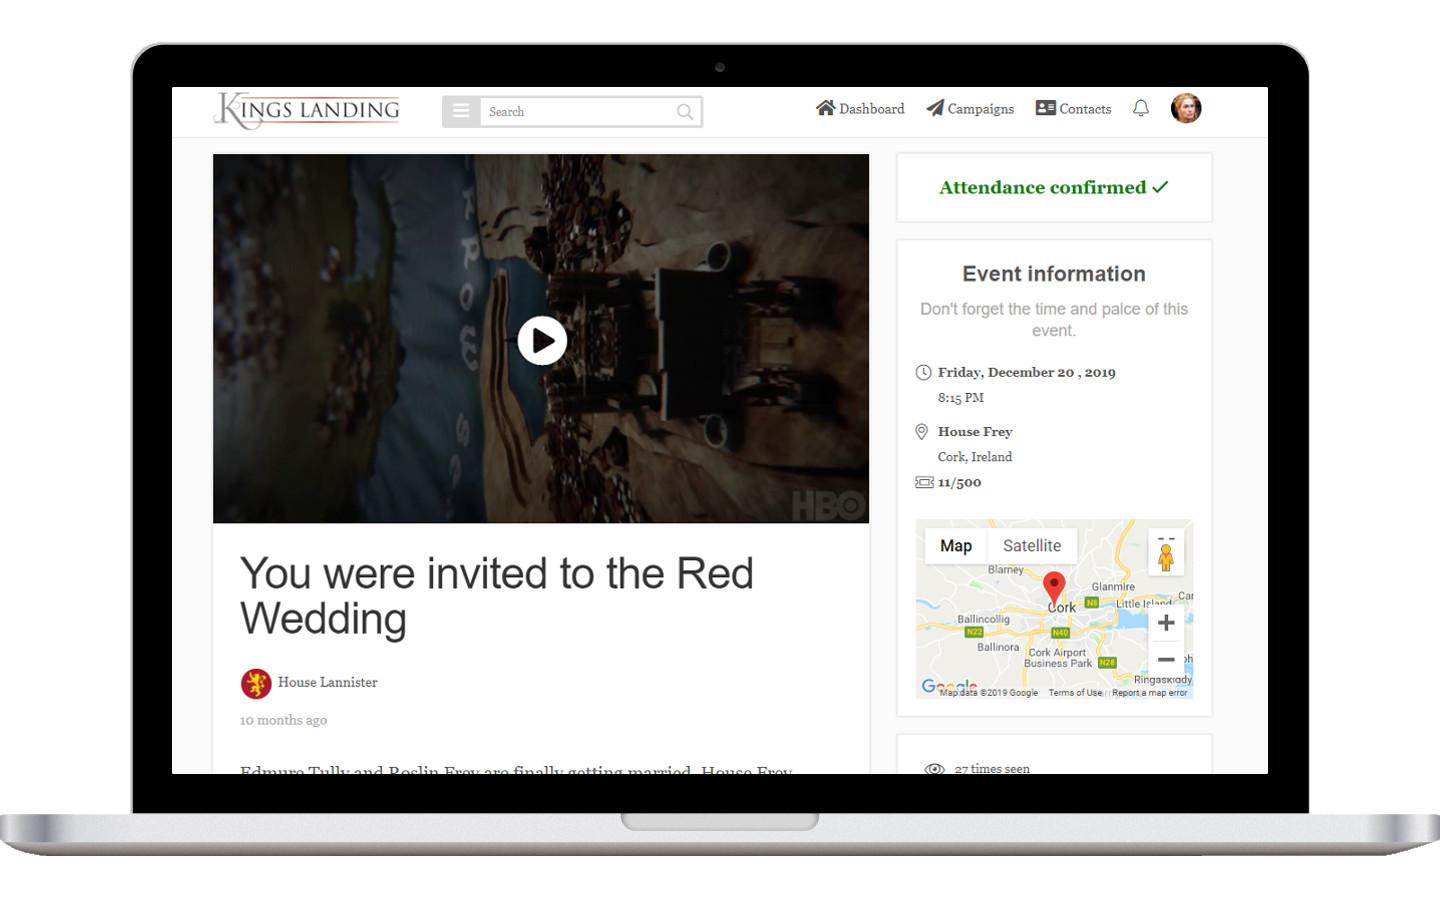This screenshot has width=1440, height=900.
Task: Click the red map marker on Cork
Action: [x=1054, y=588]
